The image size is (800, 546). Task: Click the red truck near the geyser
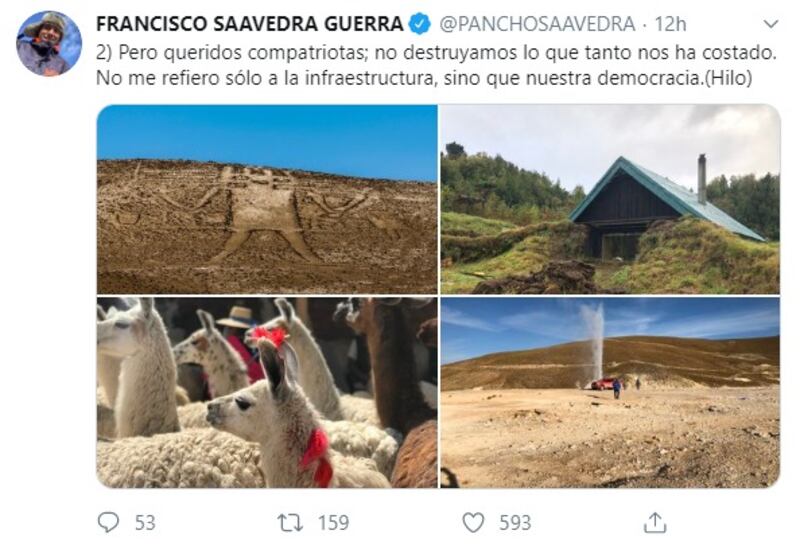603,384
